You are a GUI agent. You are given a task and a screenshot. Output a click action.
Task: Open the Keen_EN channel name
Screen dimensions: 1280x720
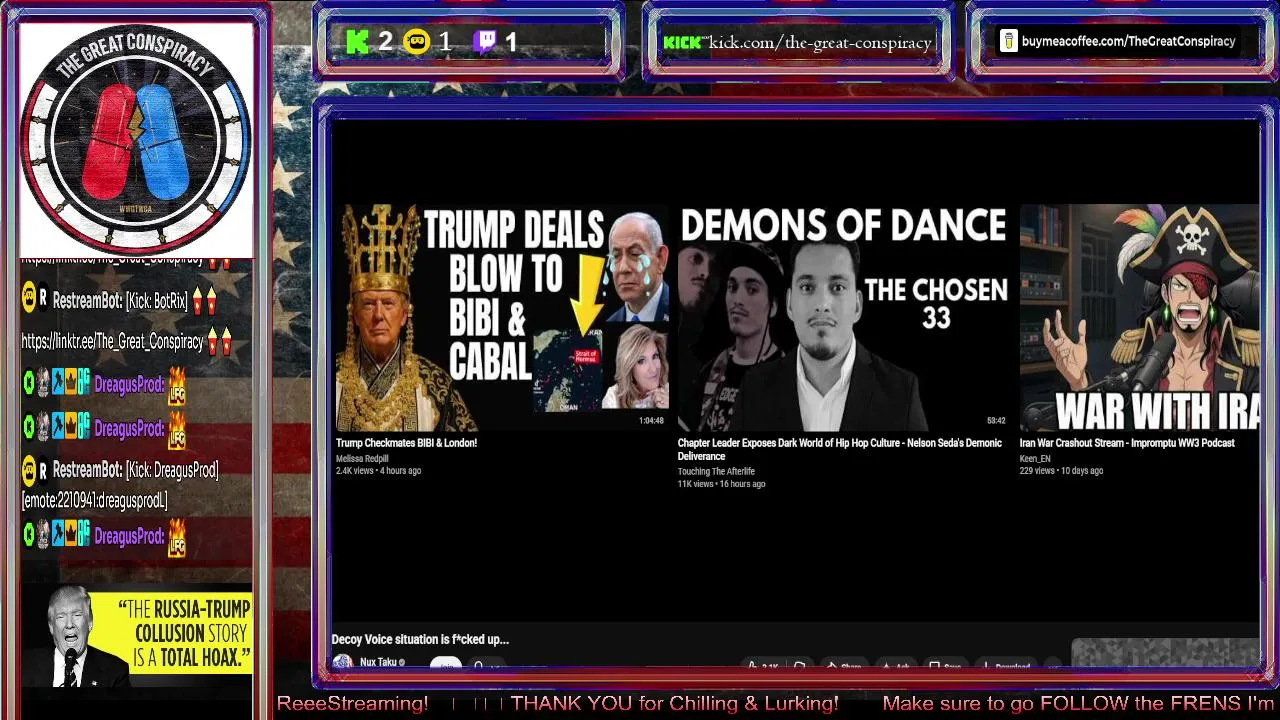point(1035,459)
